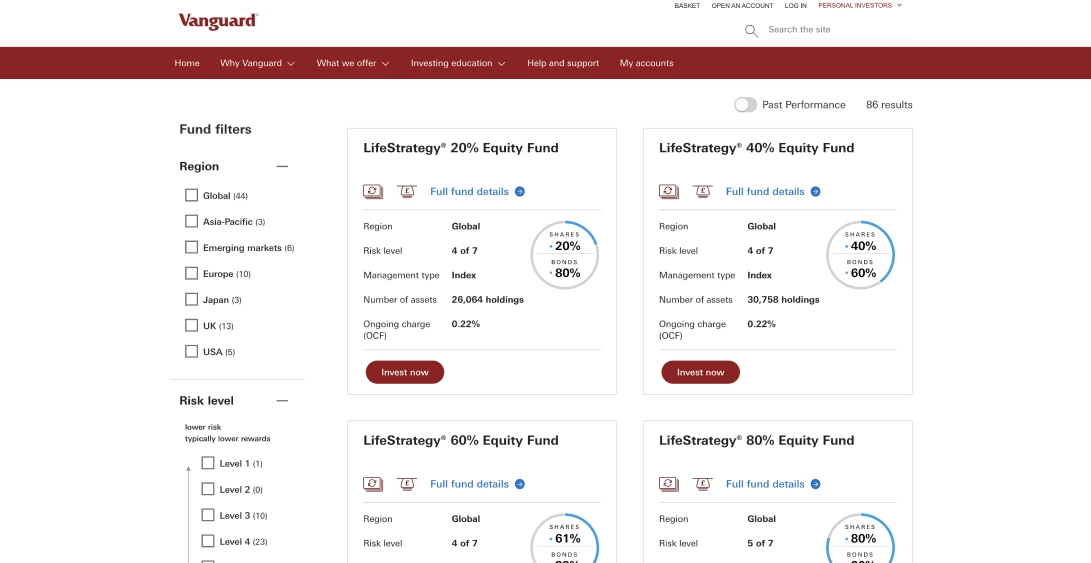Click the Vanguard logo

pos(218,21)
